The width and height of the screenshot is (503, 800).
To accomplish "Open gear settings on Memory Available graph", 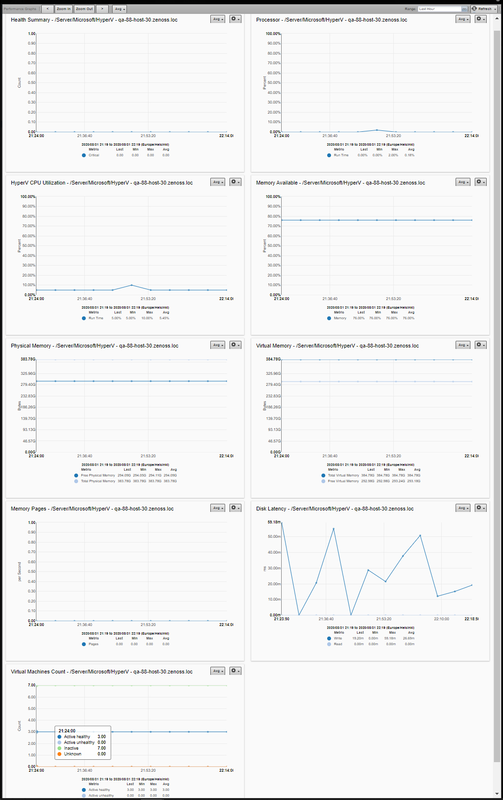I will [x=481, y=182].
